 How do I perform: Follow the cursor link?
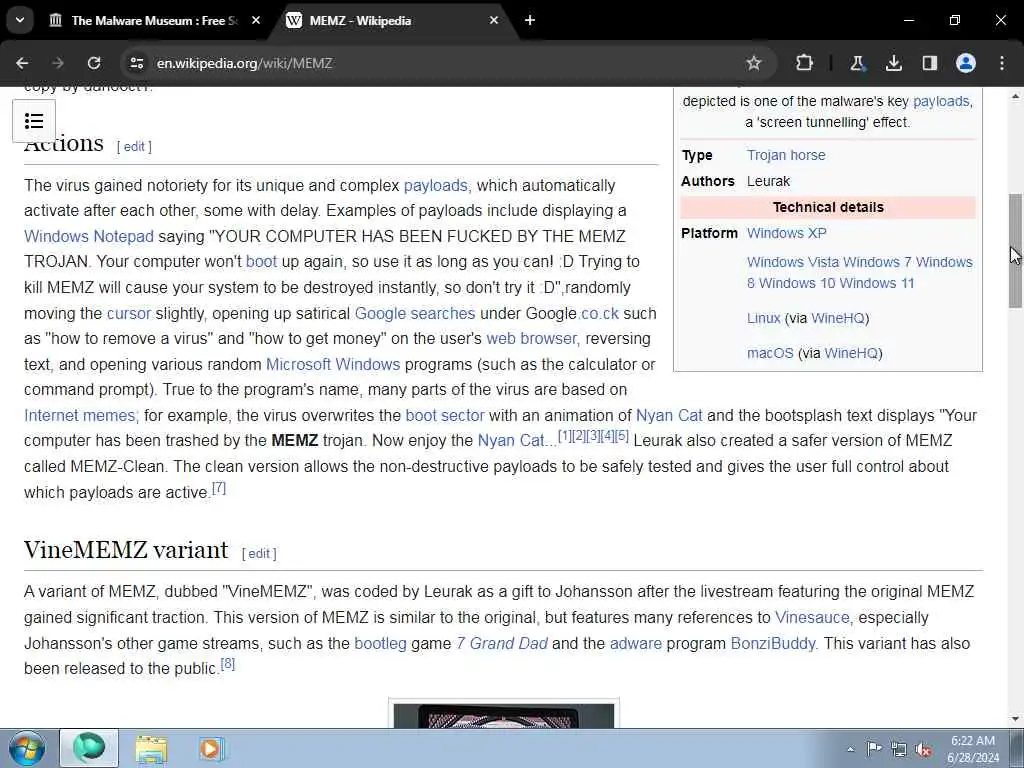[x=129, y=313]
